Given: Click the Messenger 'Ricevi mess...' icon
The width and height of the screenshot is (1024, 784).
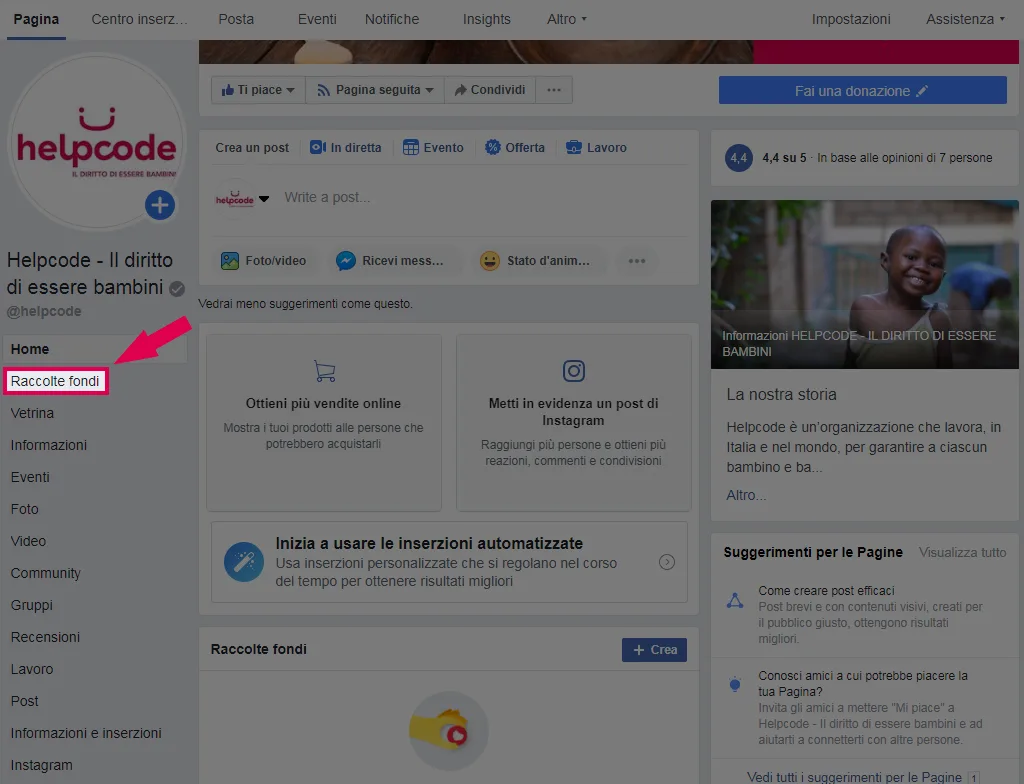Looking at the screenshot, I should click(x=390, y=261).
